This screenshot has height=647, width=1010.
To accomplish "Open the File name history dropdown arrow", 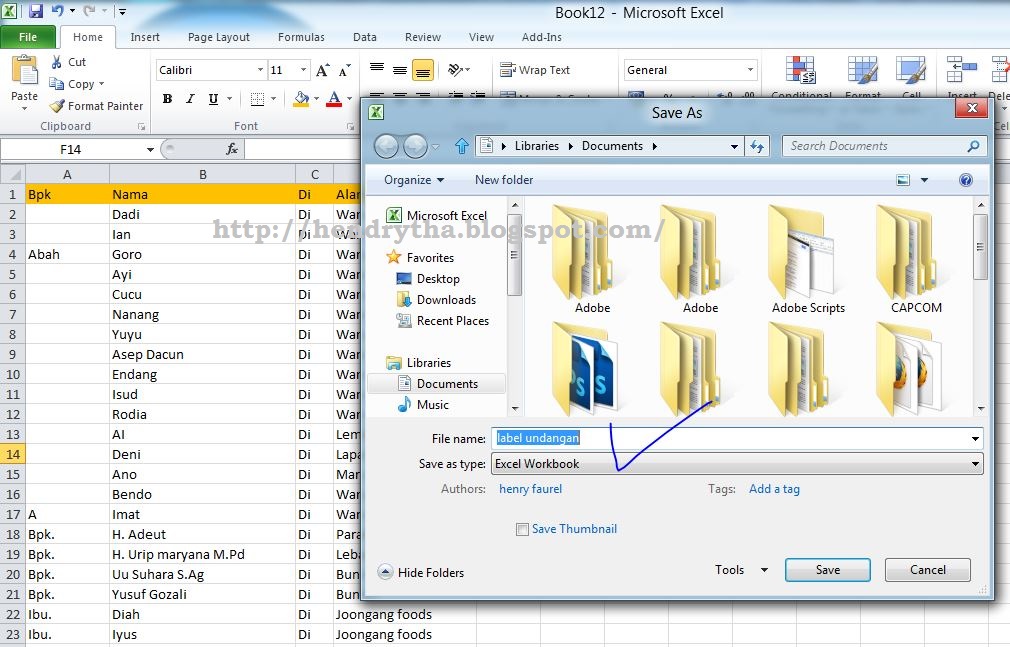I will click(975, 439).
